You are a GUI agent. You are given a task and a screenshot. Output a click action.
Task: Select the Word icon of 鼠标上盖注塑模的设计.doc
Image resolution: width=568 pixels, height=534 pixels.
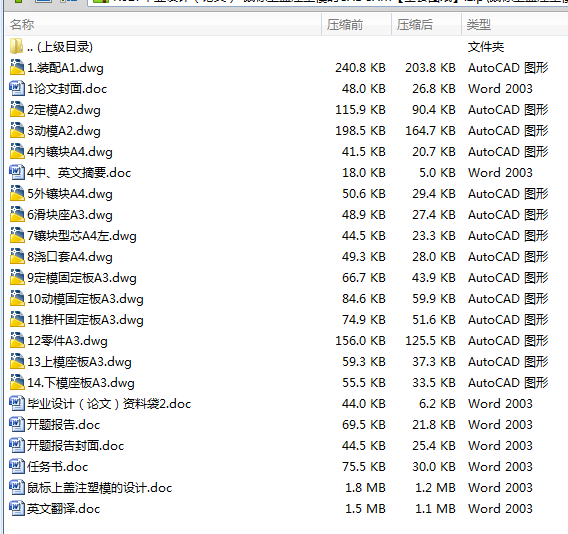17,488
